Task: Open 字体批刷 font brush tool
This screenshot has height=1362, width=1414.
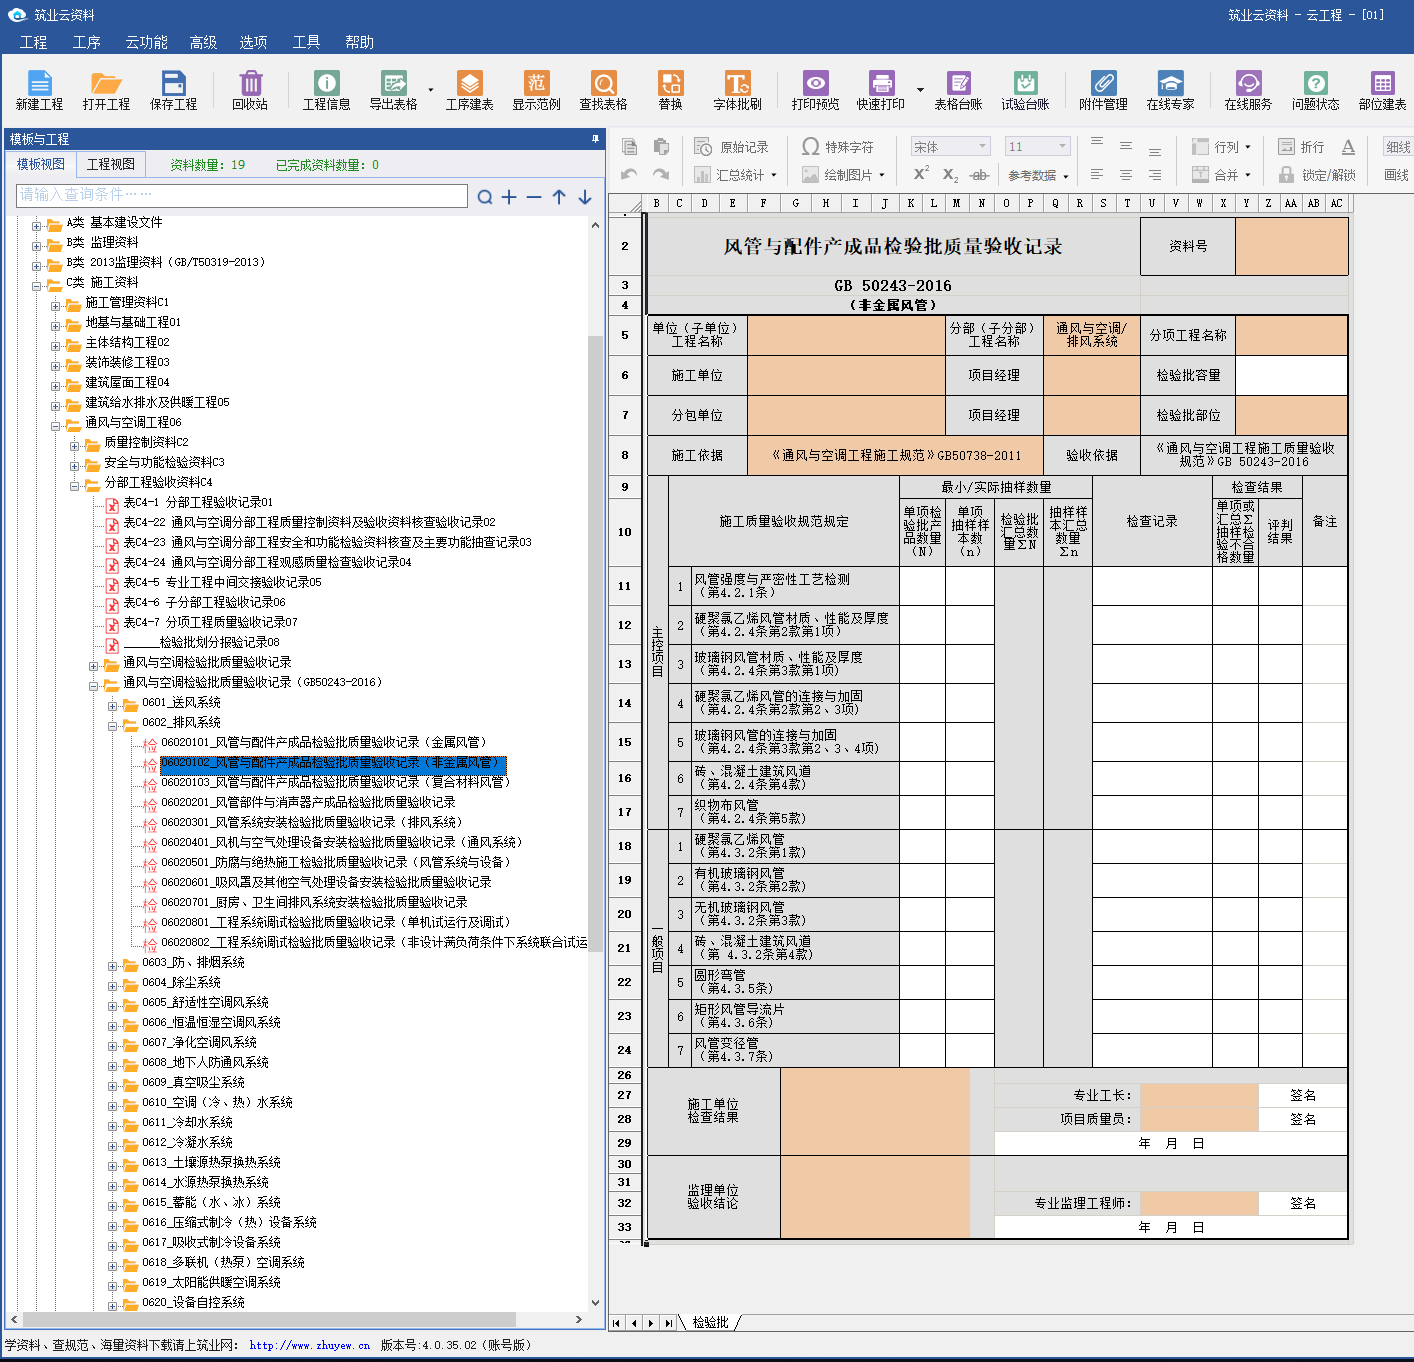Action: tap(737, 90)
